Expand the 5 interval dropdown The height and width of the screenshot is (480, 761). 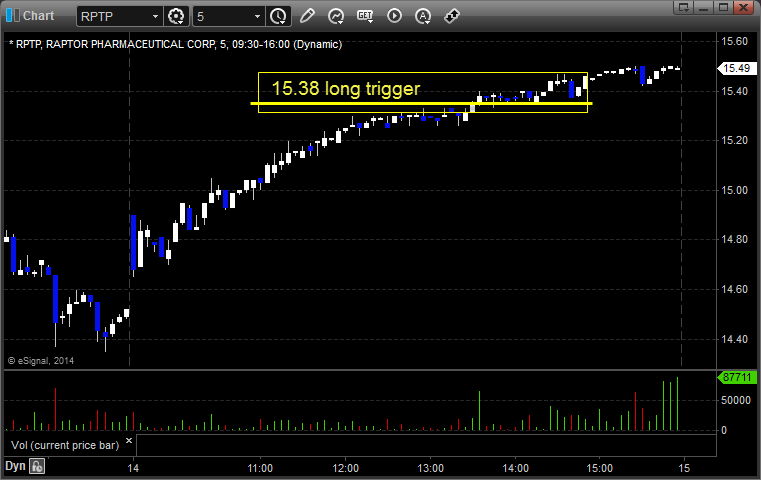(257, 17)
